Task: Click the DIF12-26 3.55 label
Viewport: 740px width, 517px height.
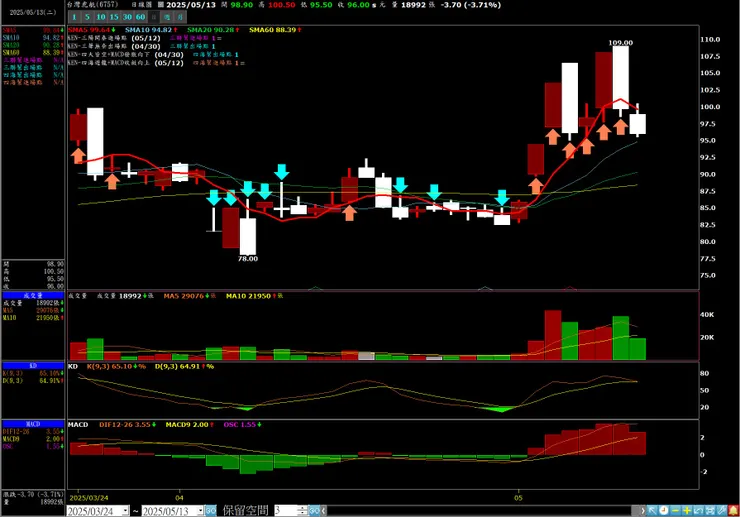Action: click(127, 424)
